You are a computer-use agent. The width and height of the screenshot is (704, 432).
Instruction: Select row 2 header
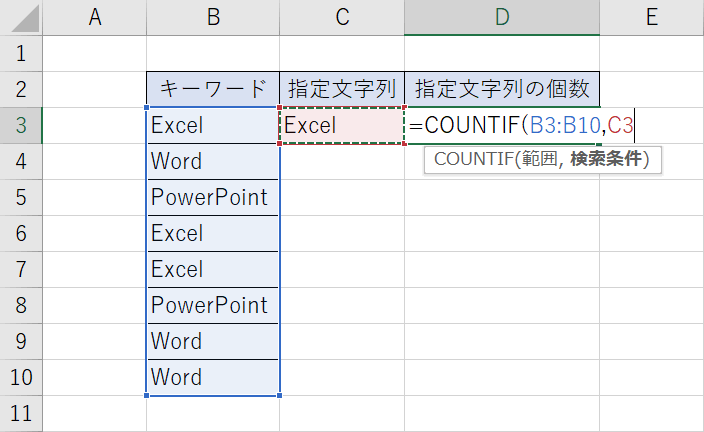21,89
